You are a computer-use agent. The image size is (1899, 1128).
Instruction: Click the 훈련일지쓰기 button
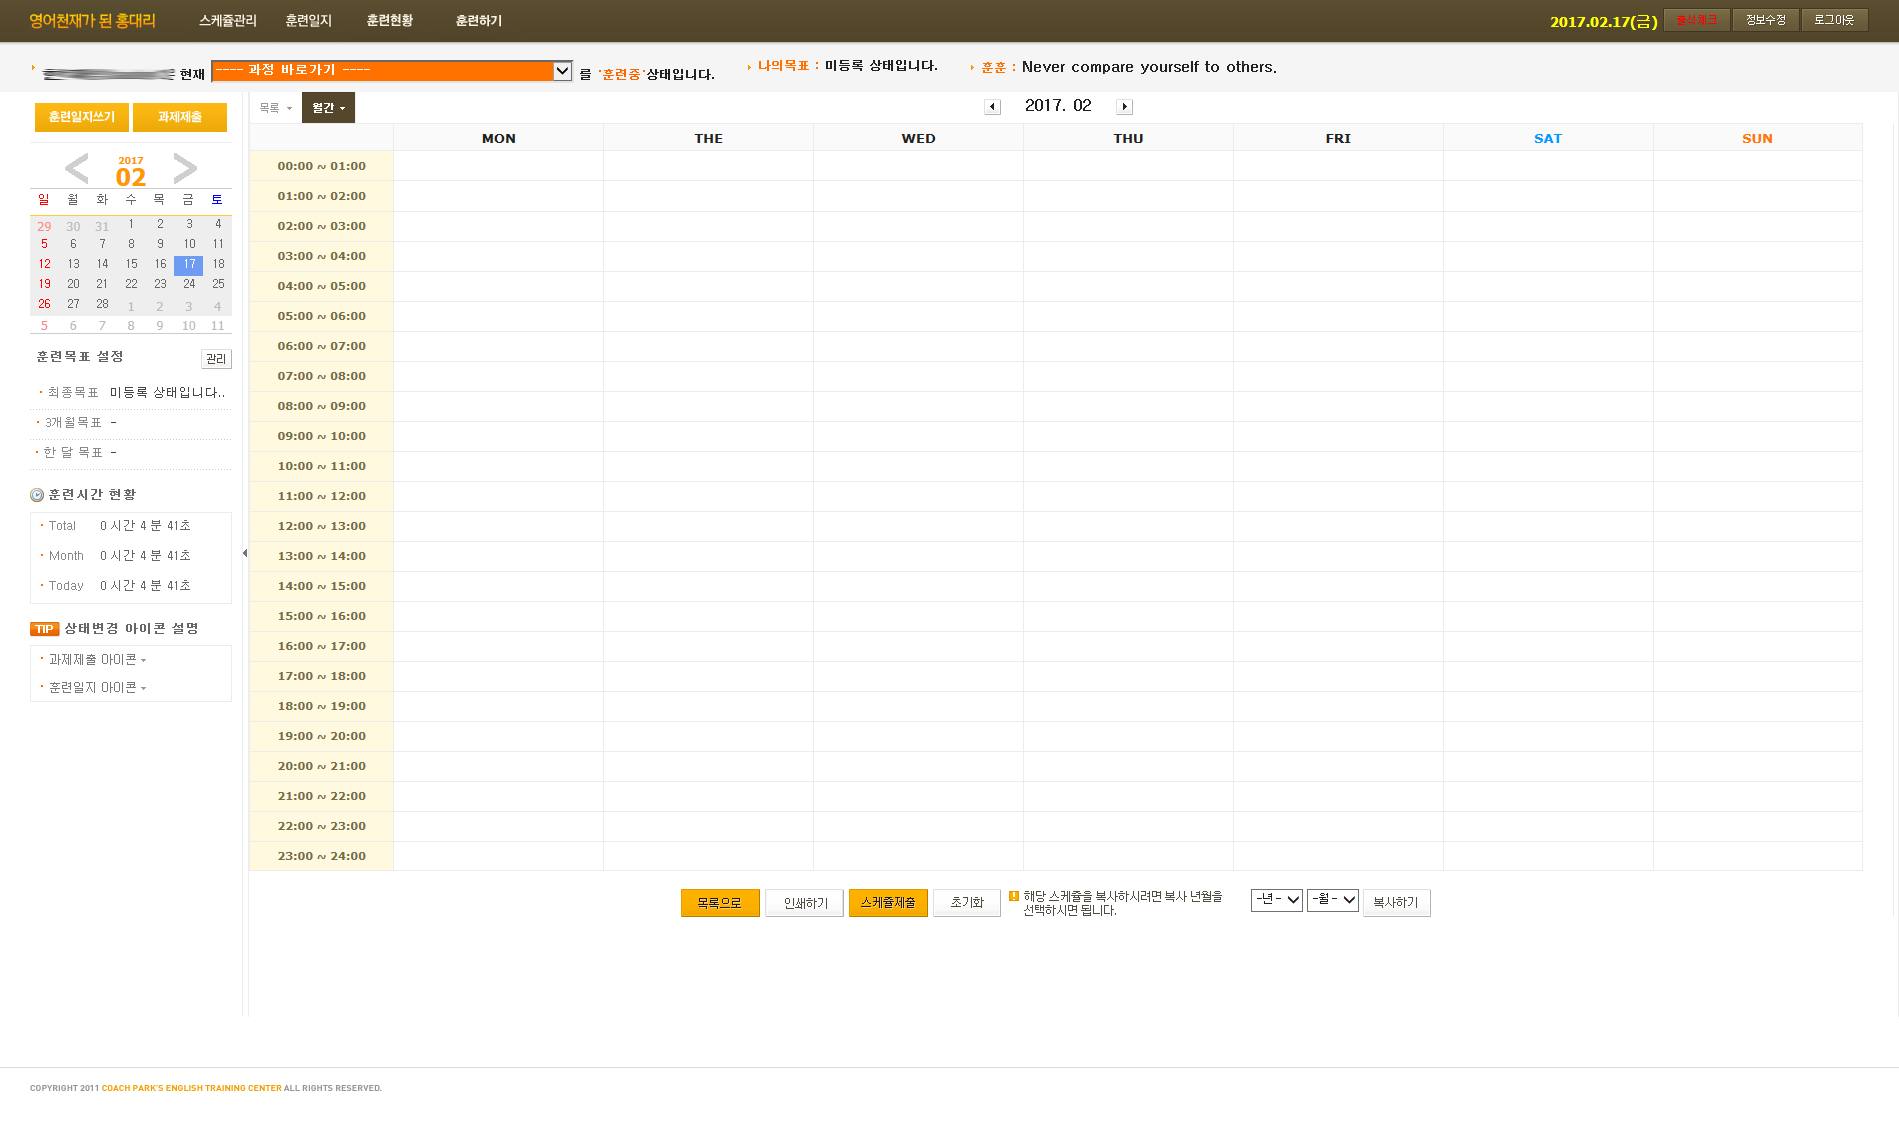(82, 117)
